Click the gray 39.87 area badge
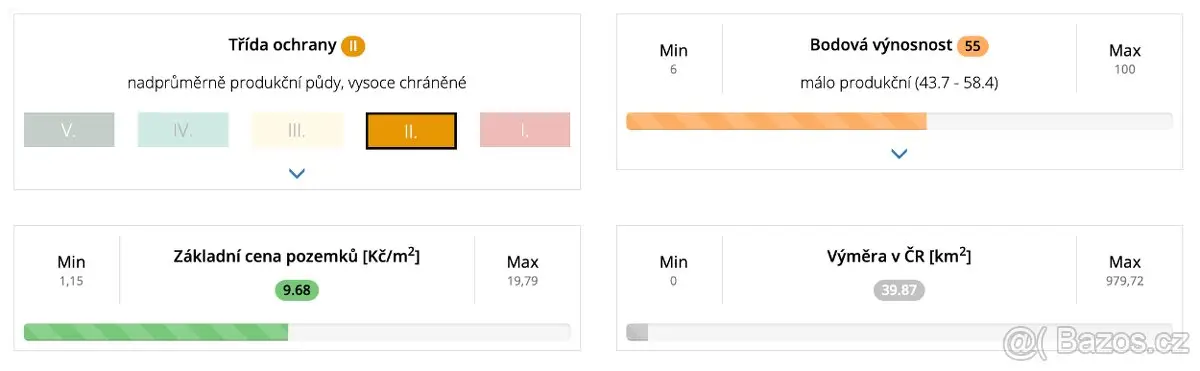Viewport: 1200px width, 371px height. click(899, 290)
